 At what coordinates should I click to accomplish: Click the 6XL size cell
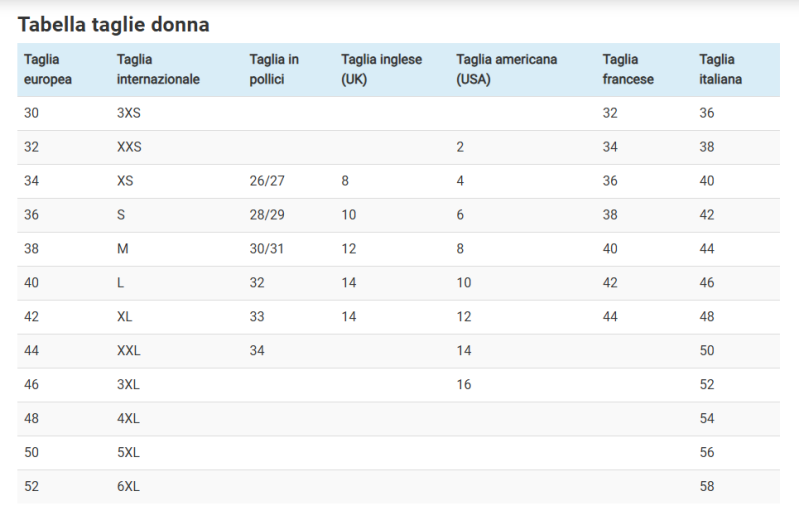pyautogui.click(x=128, y=486)
